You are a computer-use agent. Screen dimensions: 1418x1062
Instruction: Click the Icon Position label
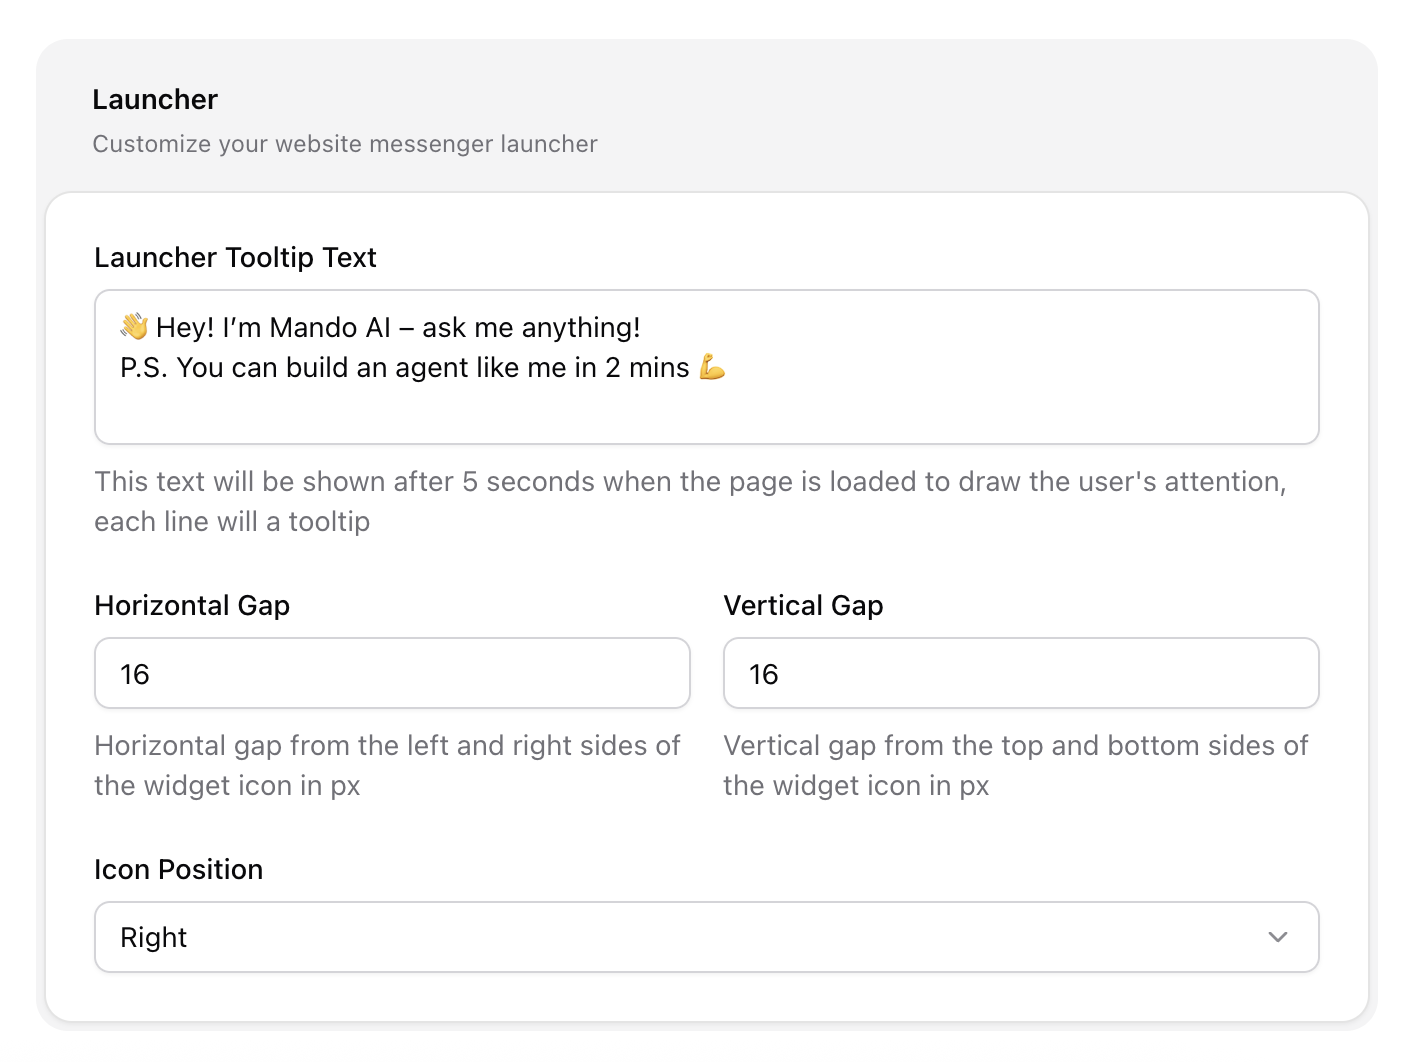click(178, 870)
